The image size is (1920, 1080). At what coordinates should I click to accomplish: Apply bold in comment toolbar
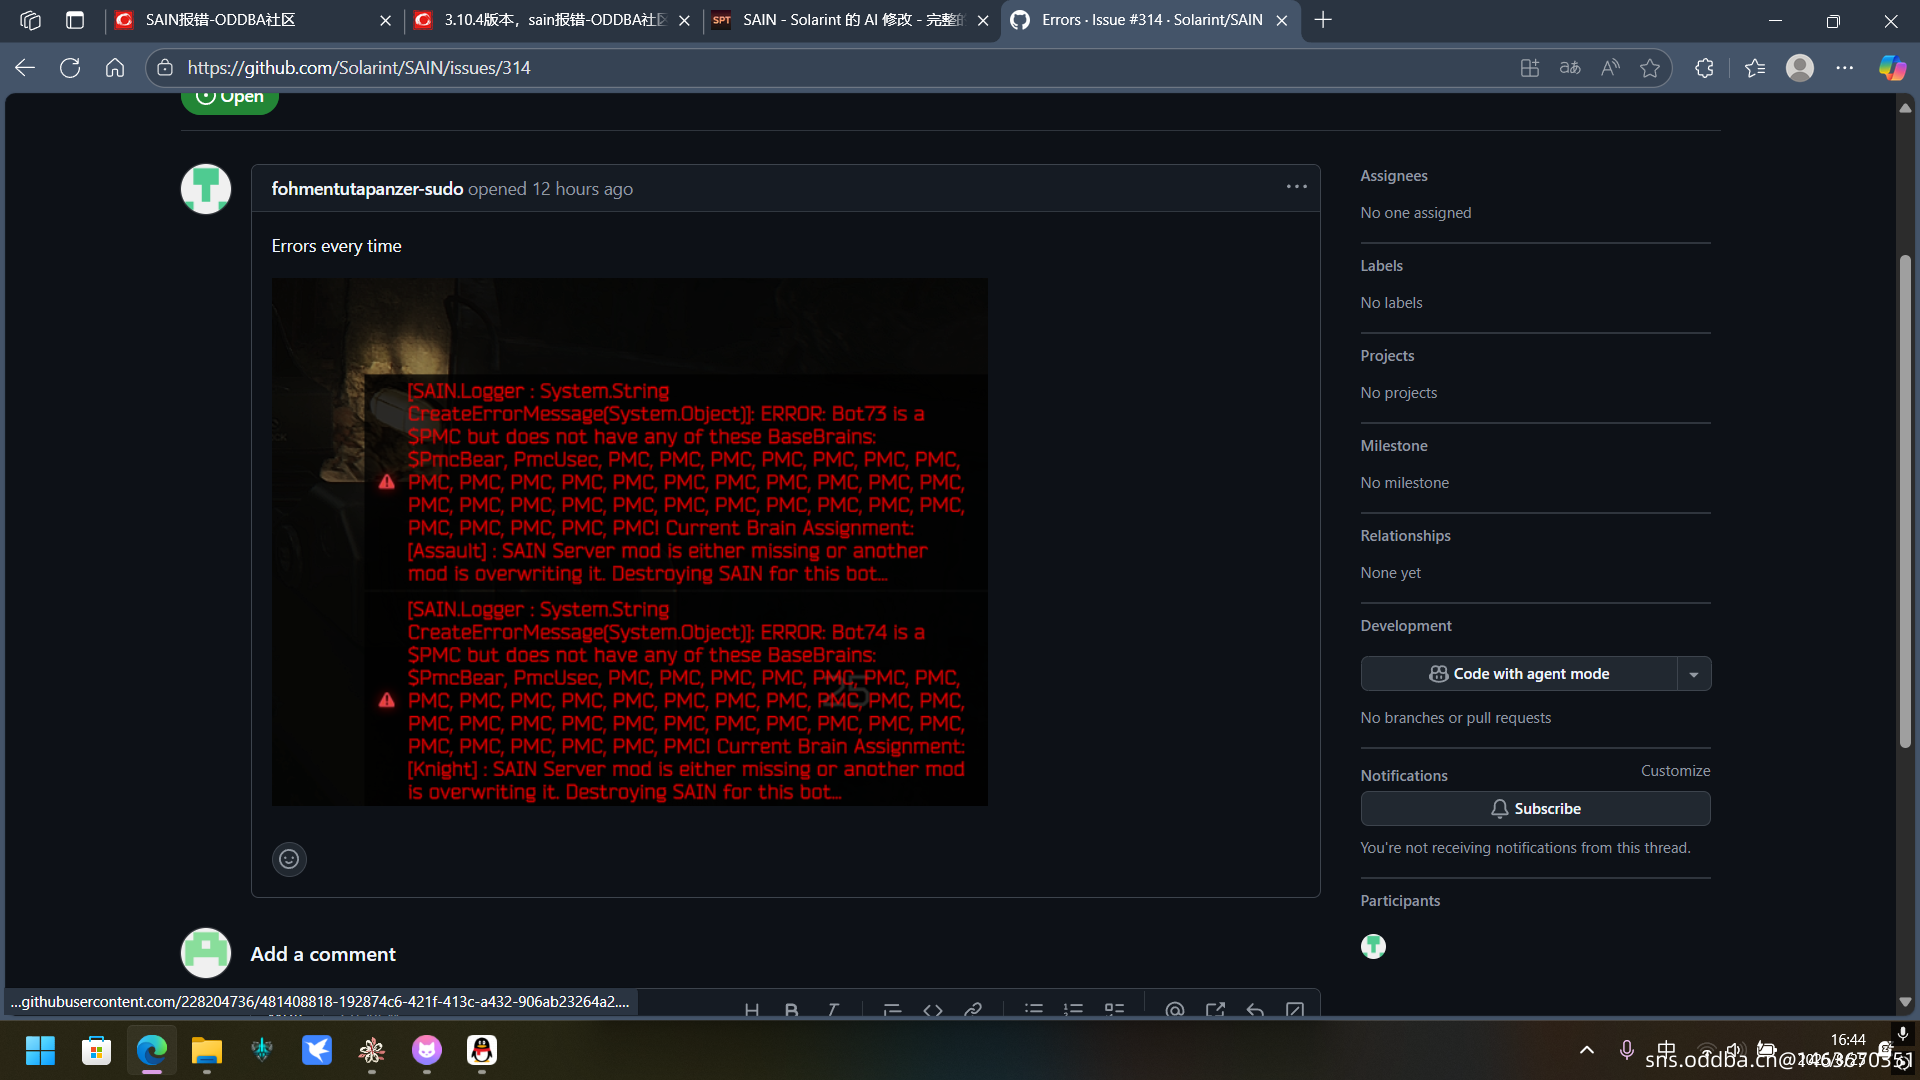pyautogui.click(x=792, y=1010)
